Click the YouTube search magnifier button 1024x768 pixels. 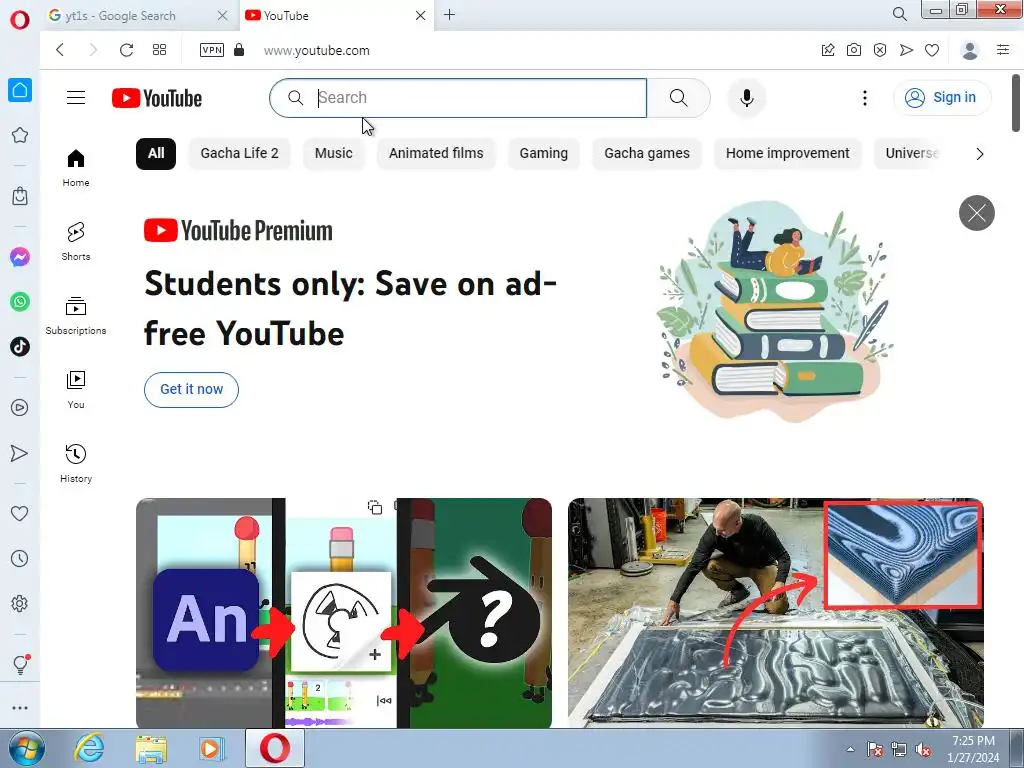click(x=679, y=98)
